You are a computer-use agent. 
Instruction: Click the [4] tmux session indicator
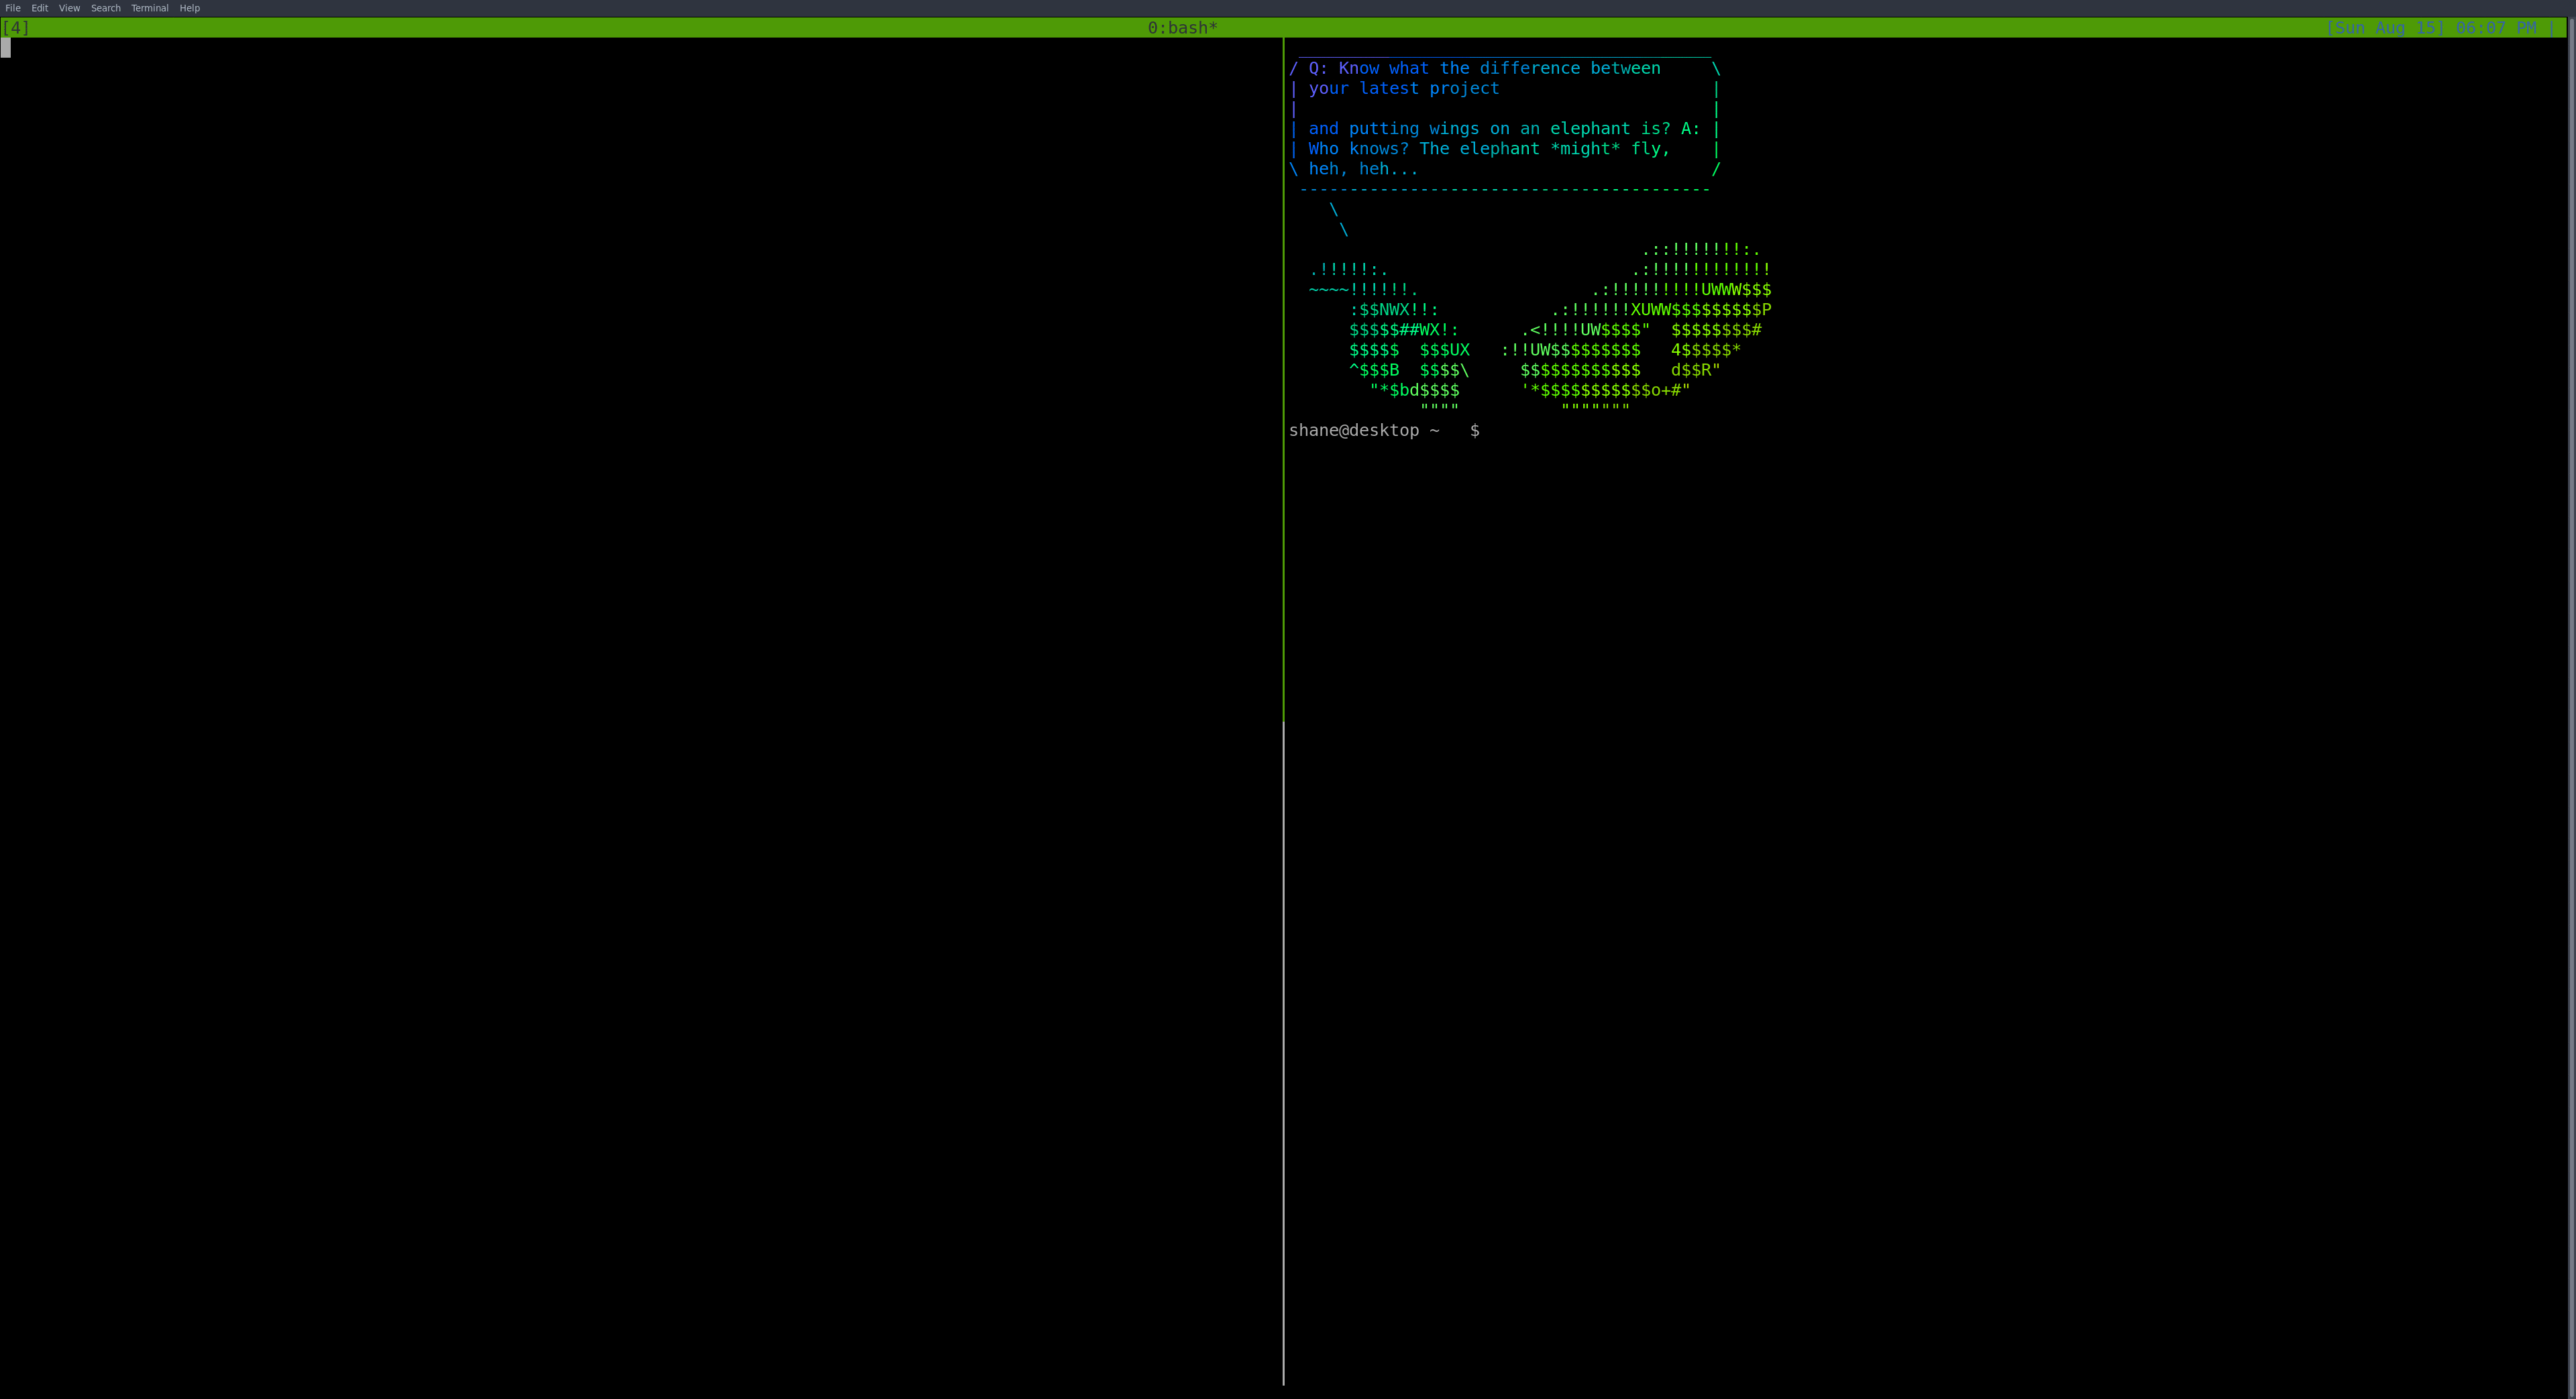click(16, 28)
